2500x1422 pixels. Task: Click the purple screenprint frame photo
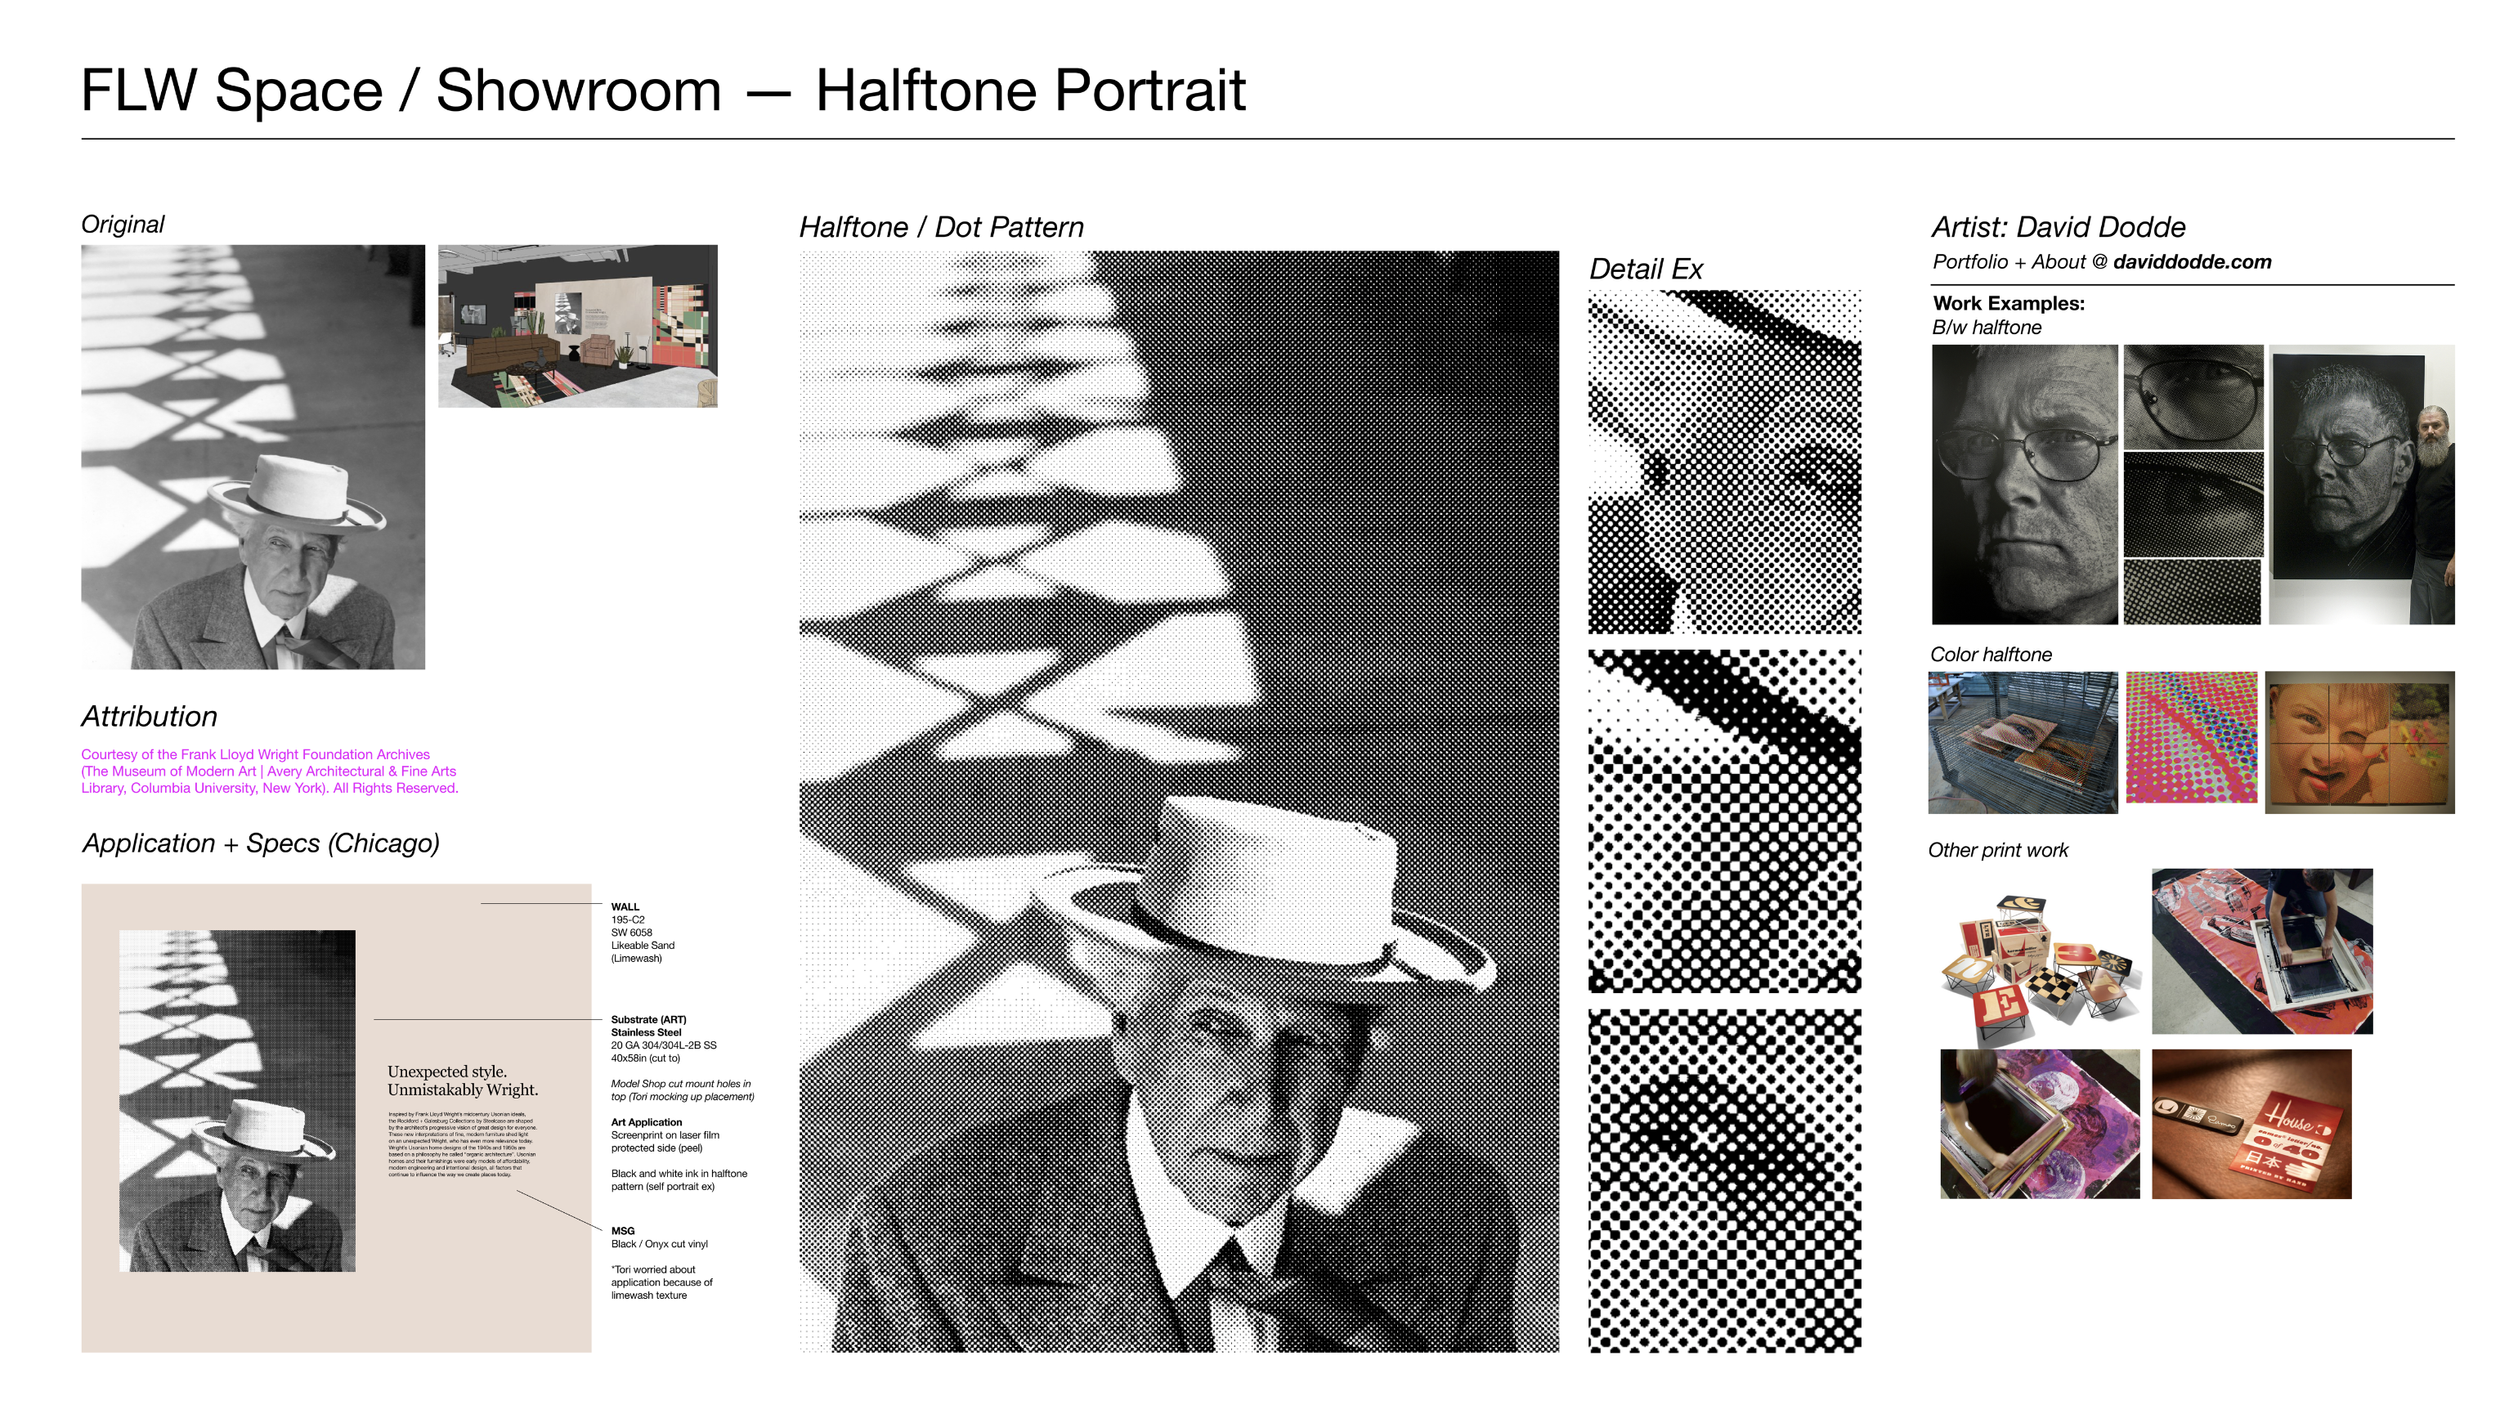(x=2039, y=1123)
